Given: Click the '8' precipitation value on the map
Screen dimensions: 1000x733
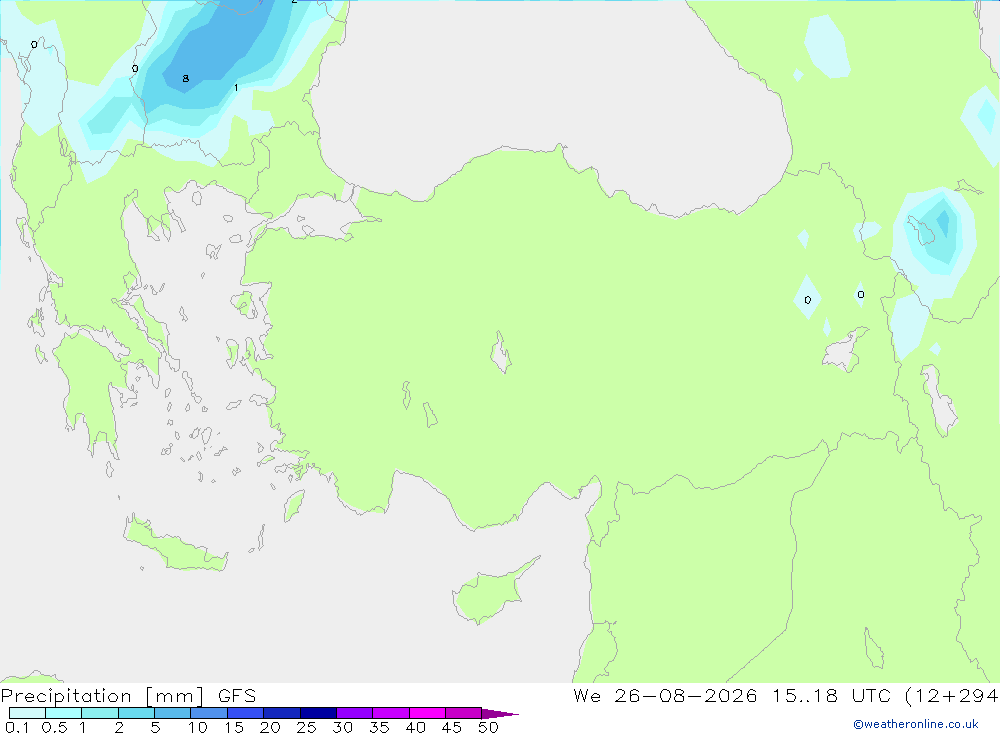Looking at the screenshot, I should click(x=186, y=78).
